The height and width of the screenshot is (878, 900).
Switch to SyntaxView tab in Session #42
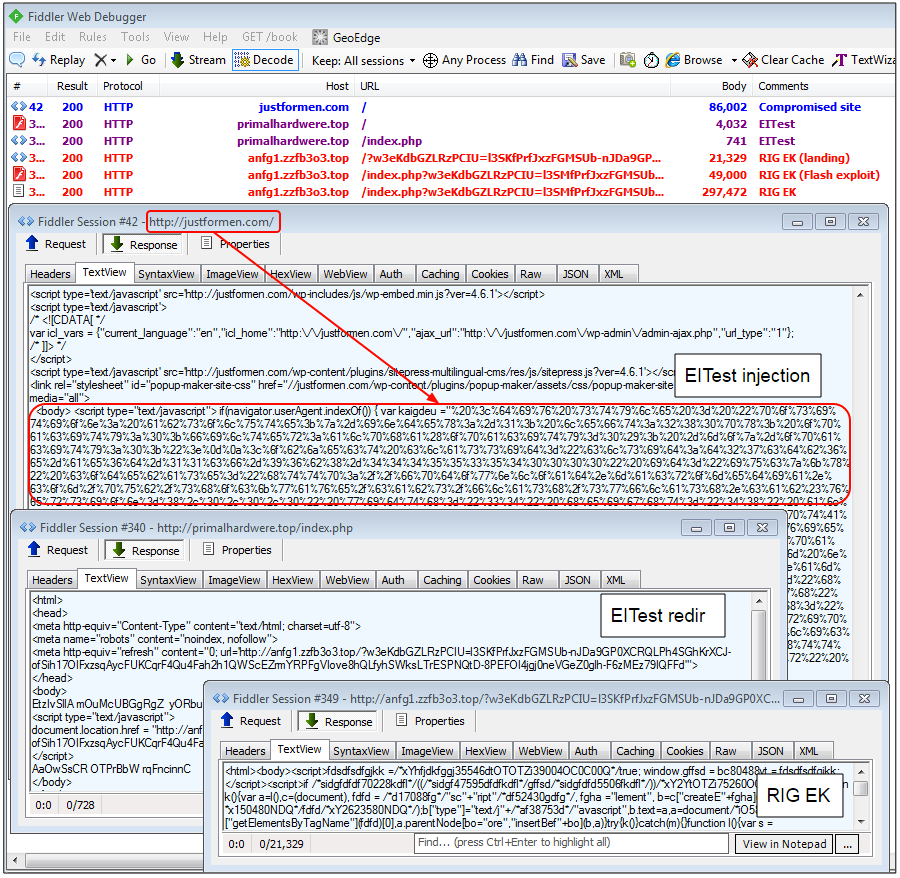[166, 274]
